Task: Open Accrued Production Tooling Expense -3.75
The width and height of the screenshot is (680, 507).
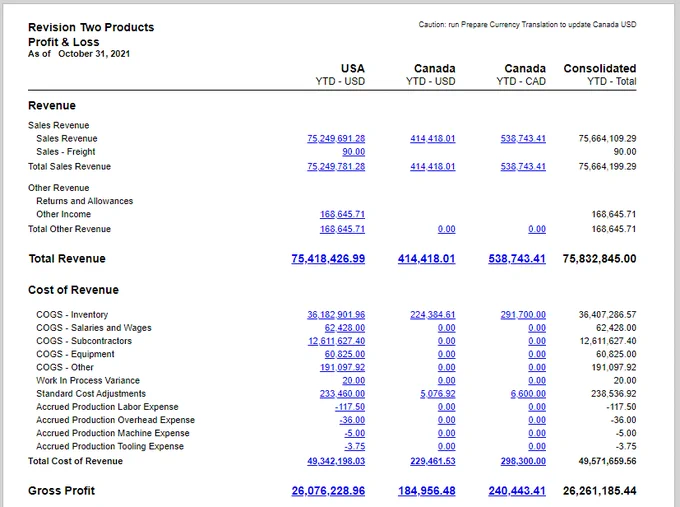Action: click(x=355, y=446)
